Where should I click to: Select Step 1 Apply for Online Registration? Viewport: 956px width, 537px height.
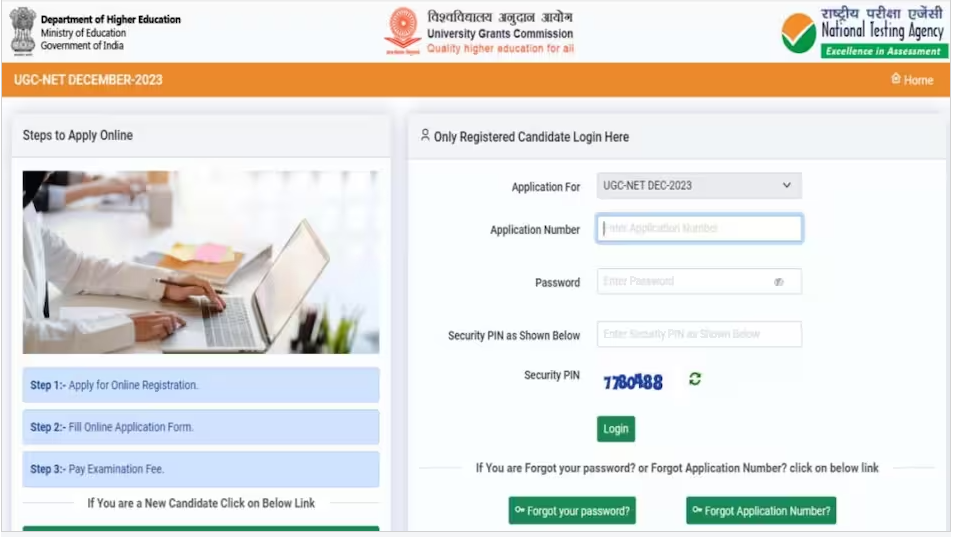coord(201,385)
